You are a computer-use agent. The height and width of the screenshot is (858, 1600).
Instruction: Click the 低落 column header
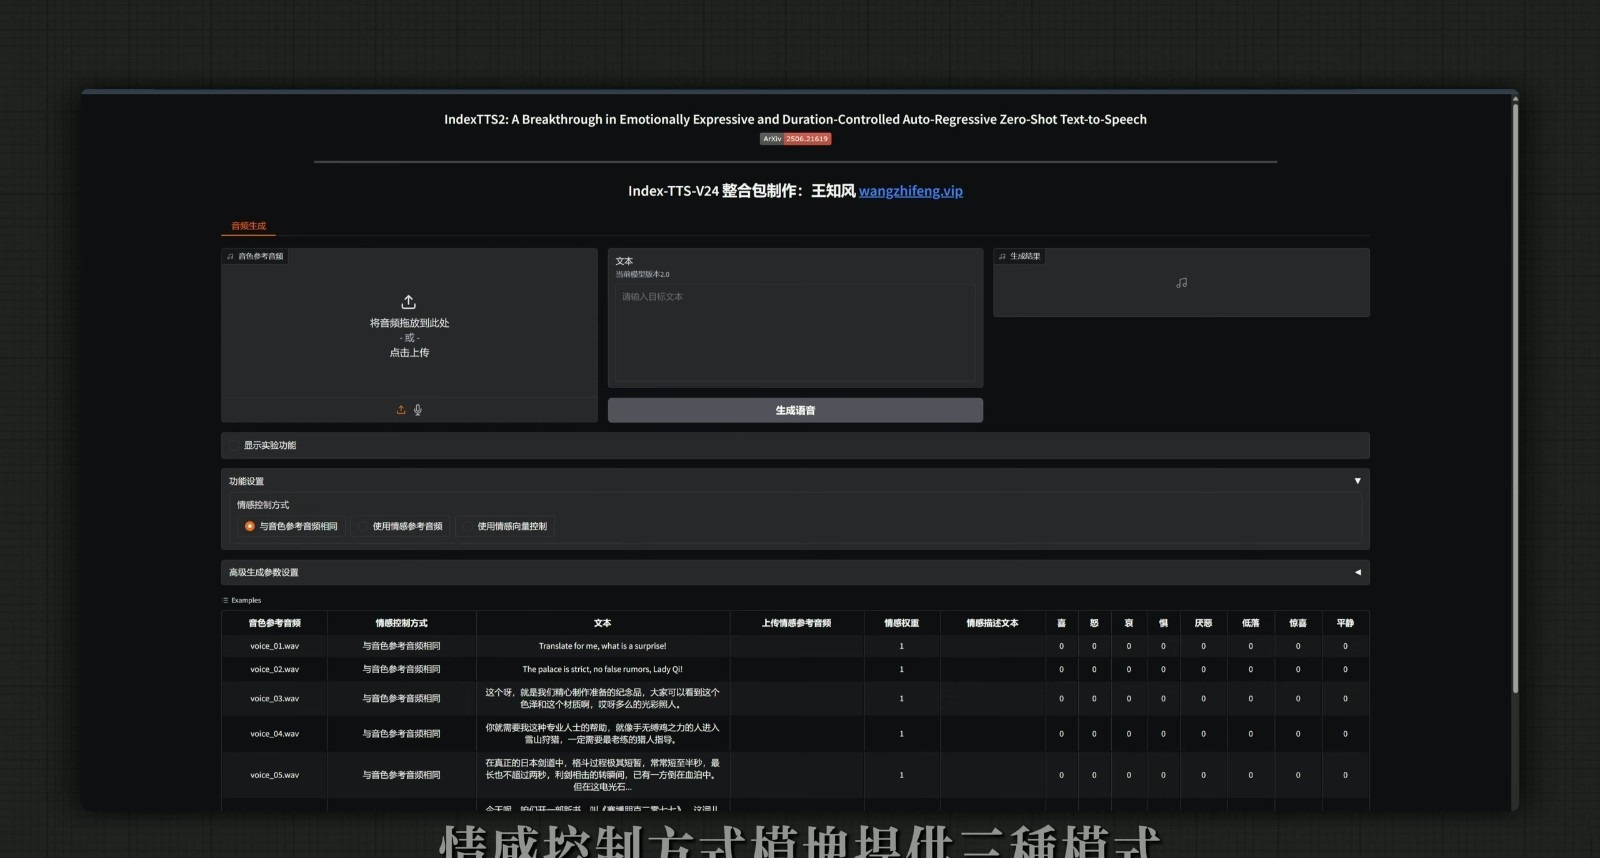pos(1250,623)
